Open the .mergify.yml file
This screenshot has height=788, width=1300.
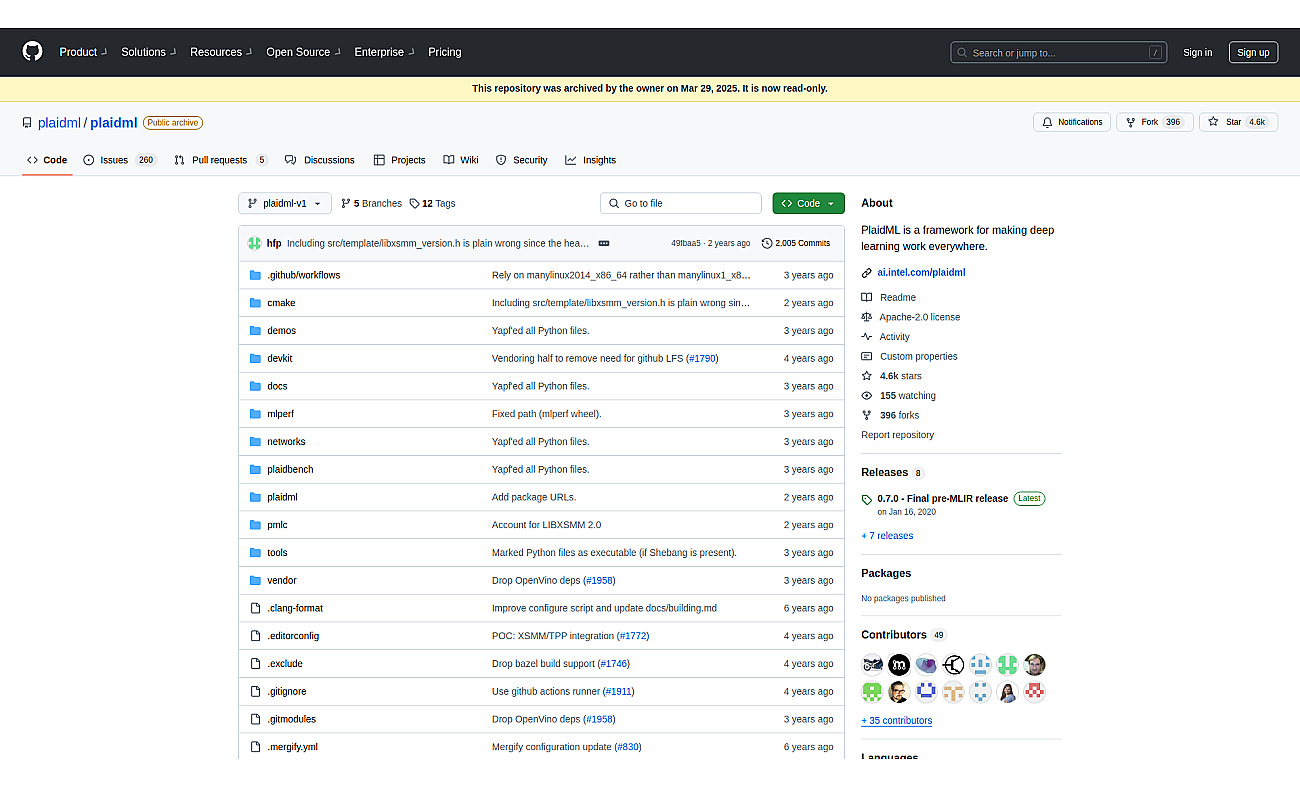[292, 747]
